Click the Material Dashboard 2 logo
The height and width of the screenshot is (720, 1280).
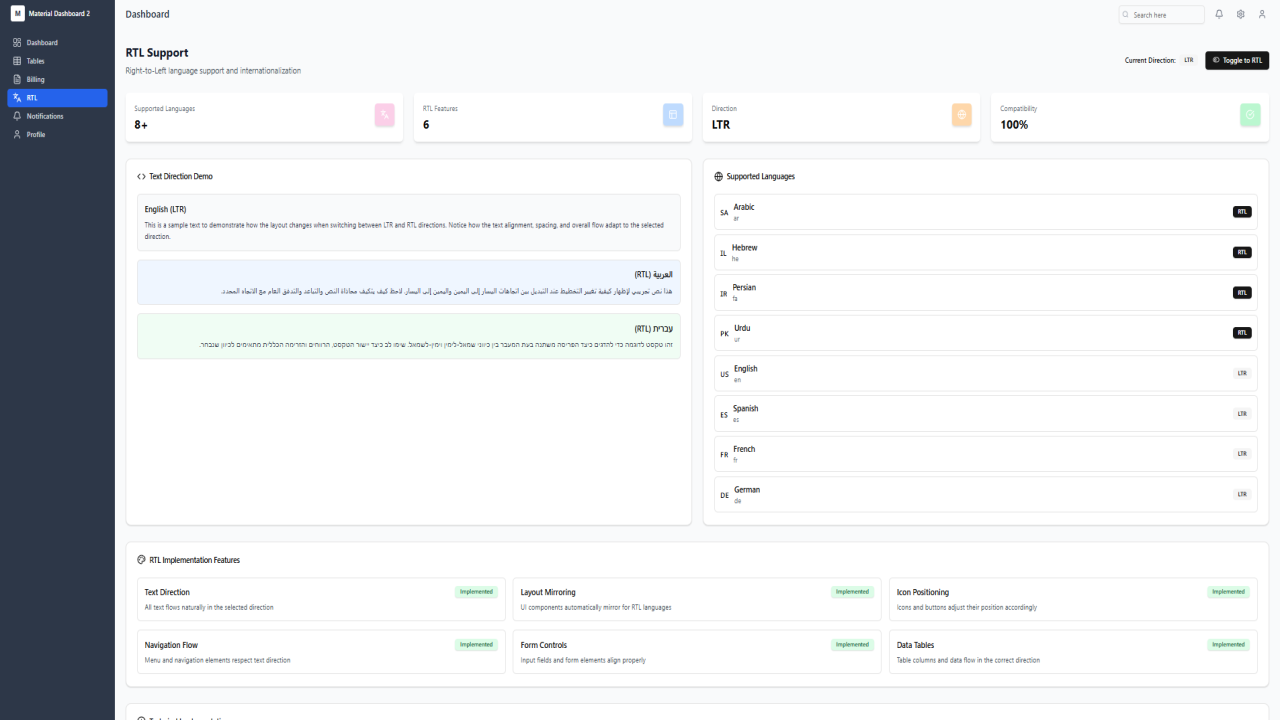(17, 13)
